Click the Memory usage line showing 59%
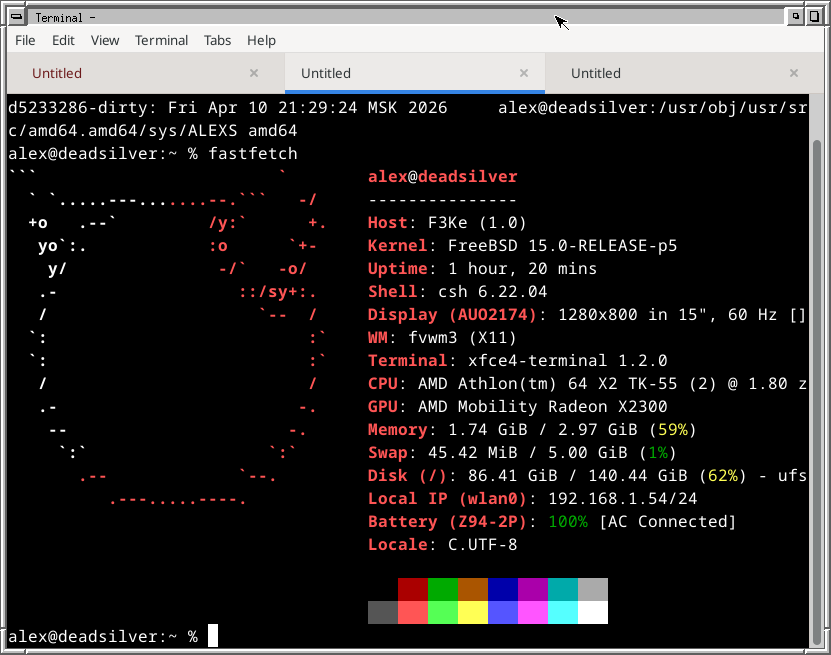This screenshot has width=831, height=655. (x=532, y=430)
